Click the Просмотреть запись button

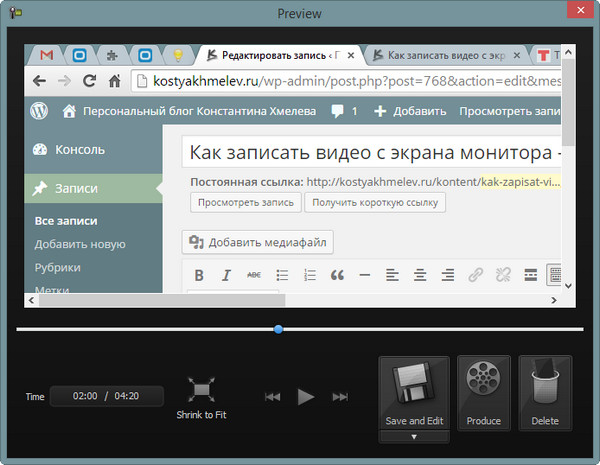coord(245,202)
